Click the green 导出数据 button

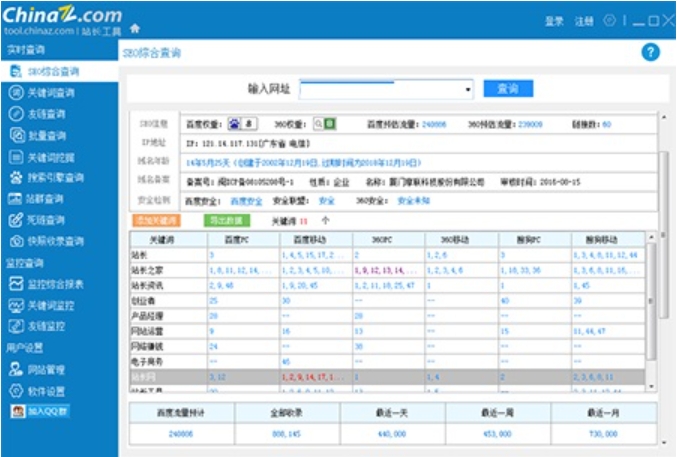point(227,221)
